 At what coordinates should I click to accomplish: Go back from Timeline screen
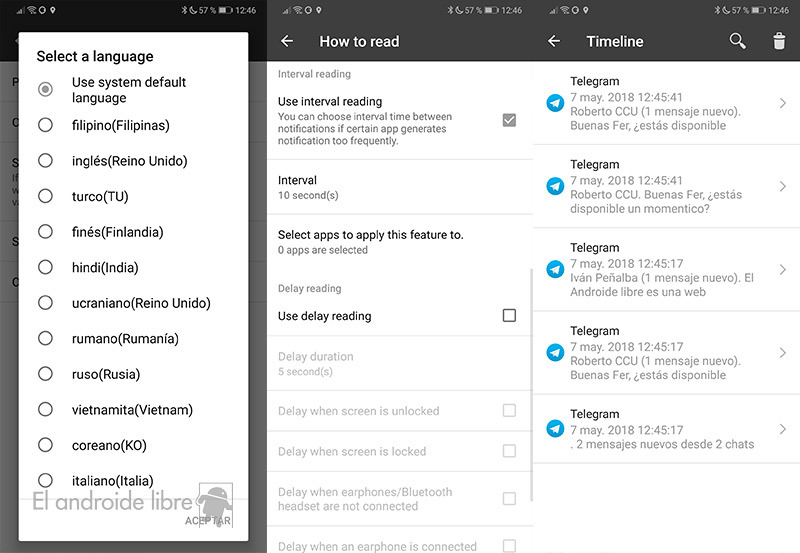[554, 41]
